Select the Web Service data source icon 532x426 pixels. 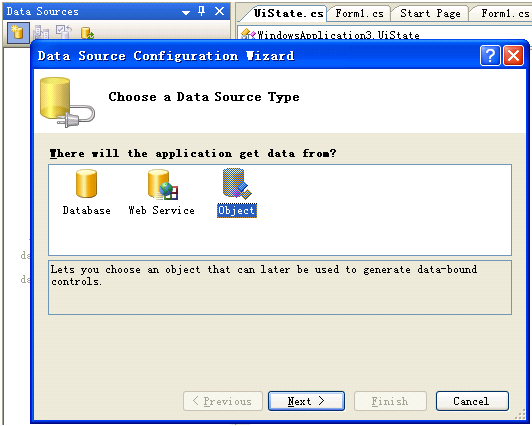[163, 184]
